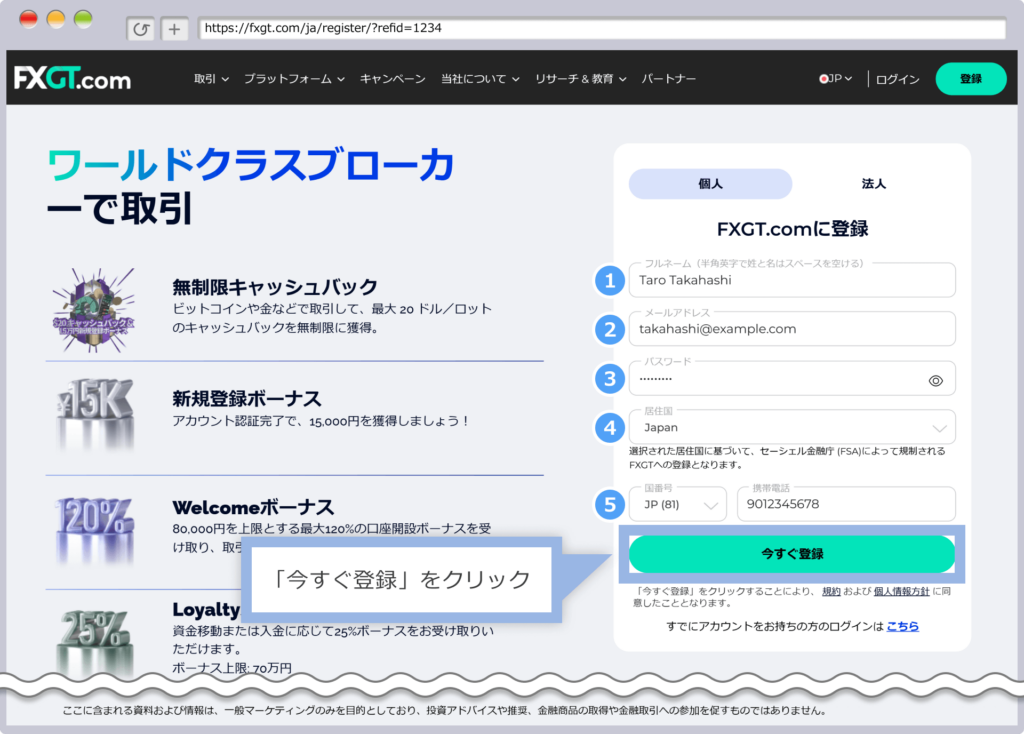
Task: Click the 今すぐ登録 submit button
Action: [x=792, y=554]
